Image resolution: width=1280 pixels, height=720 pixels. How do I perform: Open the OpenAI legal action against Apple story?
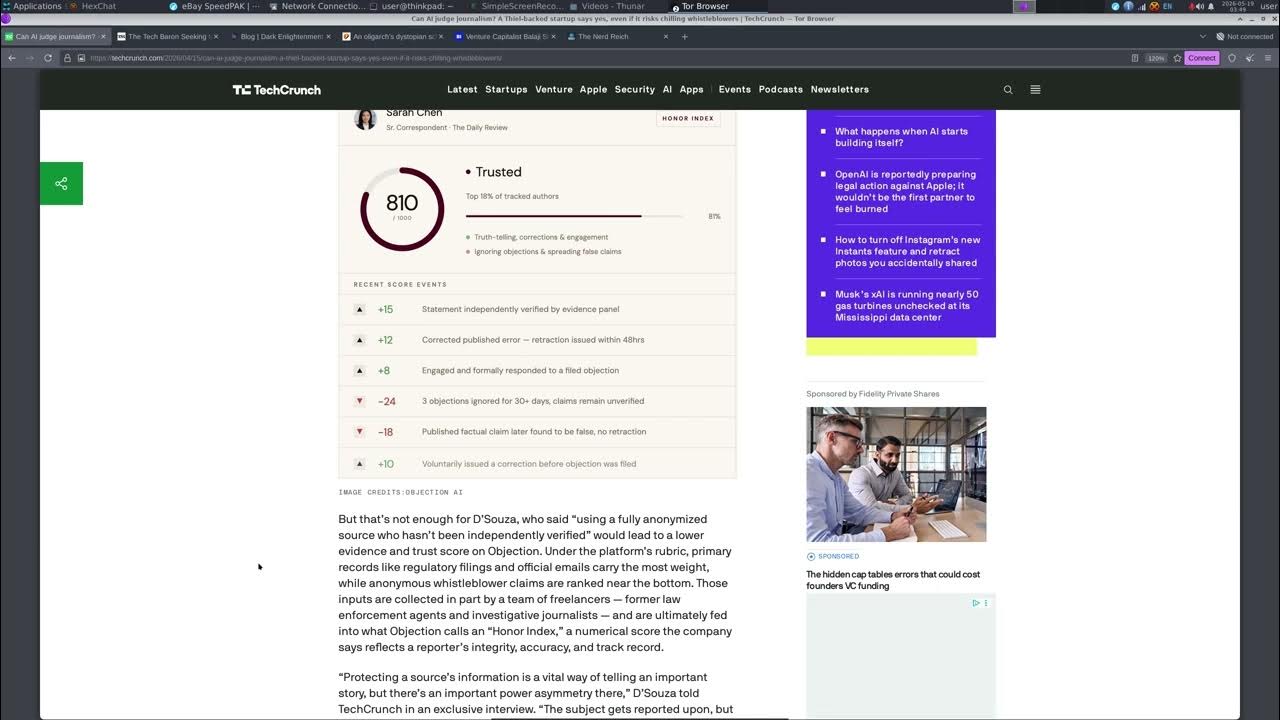click(x=905, y=191)
